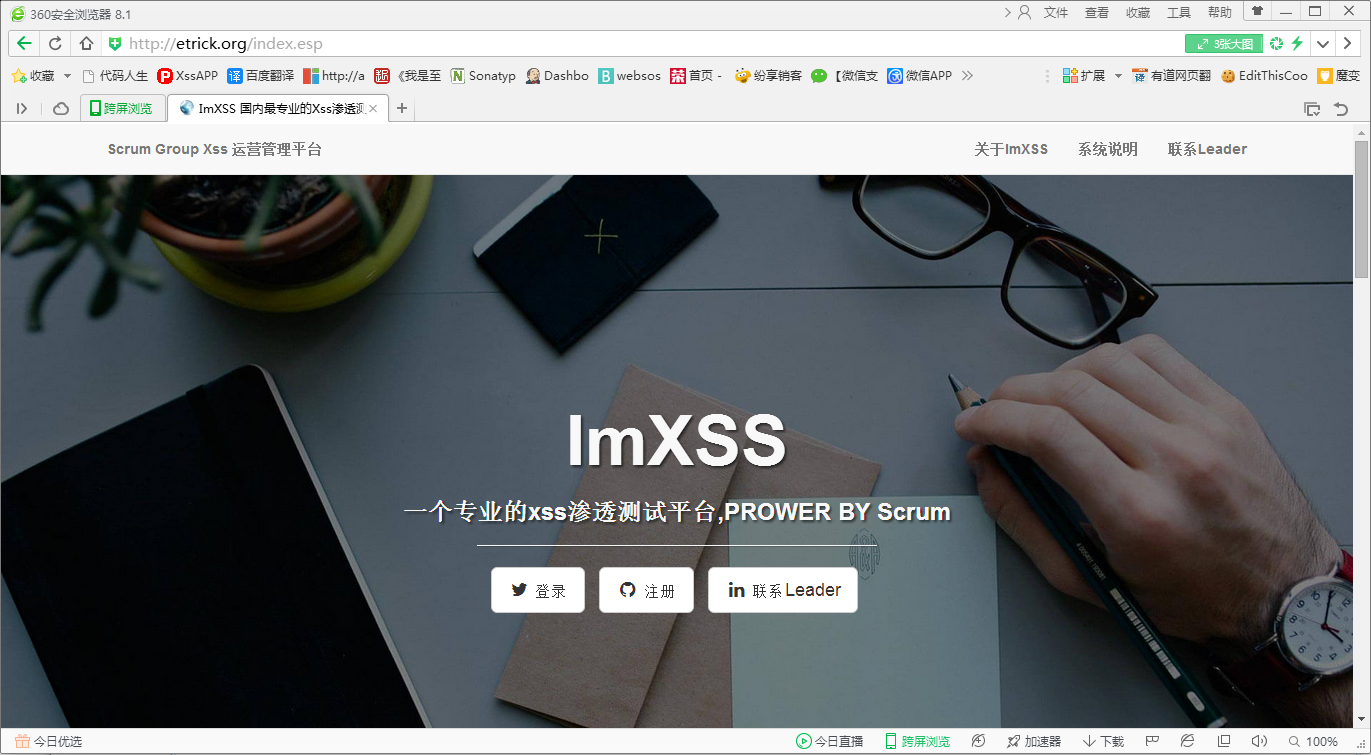1371x755 pixels.
Task: Open the 100% zoom control
Action: [x=1313, y=741]
